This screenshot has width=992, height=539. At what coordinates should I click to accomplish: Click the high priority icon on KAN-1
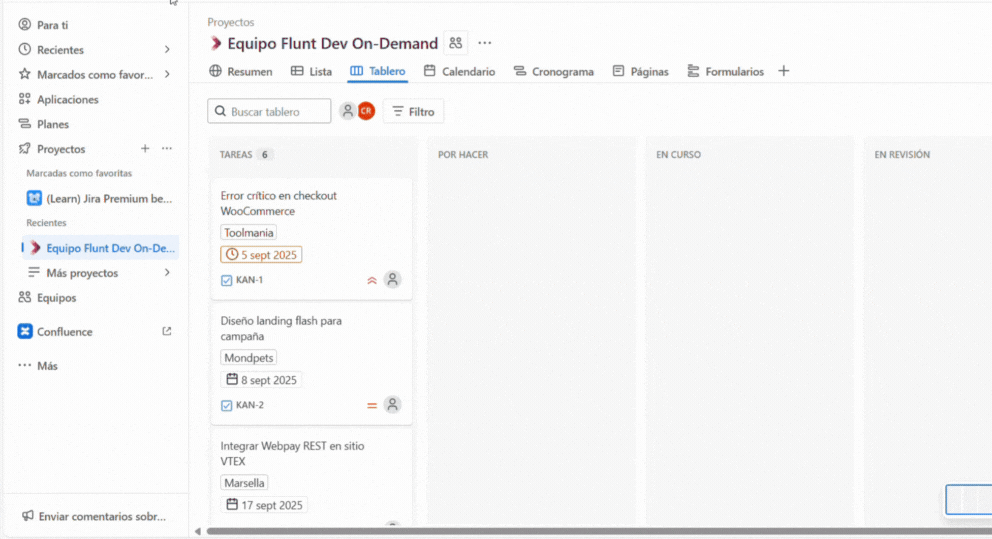(x=372, y=281)
